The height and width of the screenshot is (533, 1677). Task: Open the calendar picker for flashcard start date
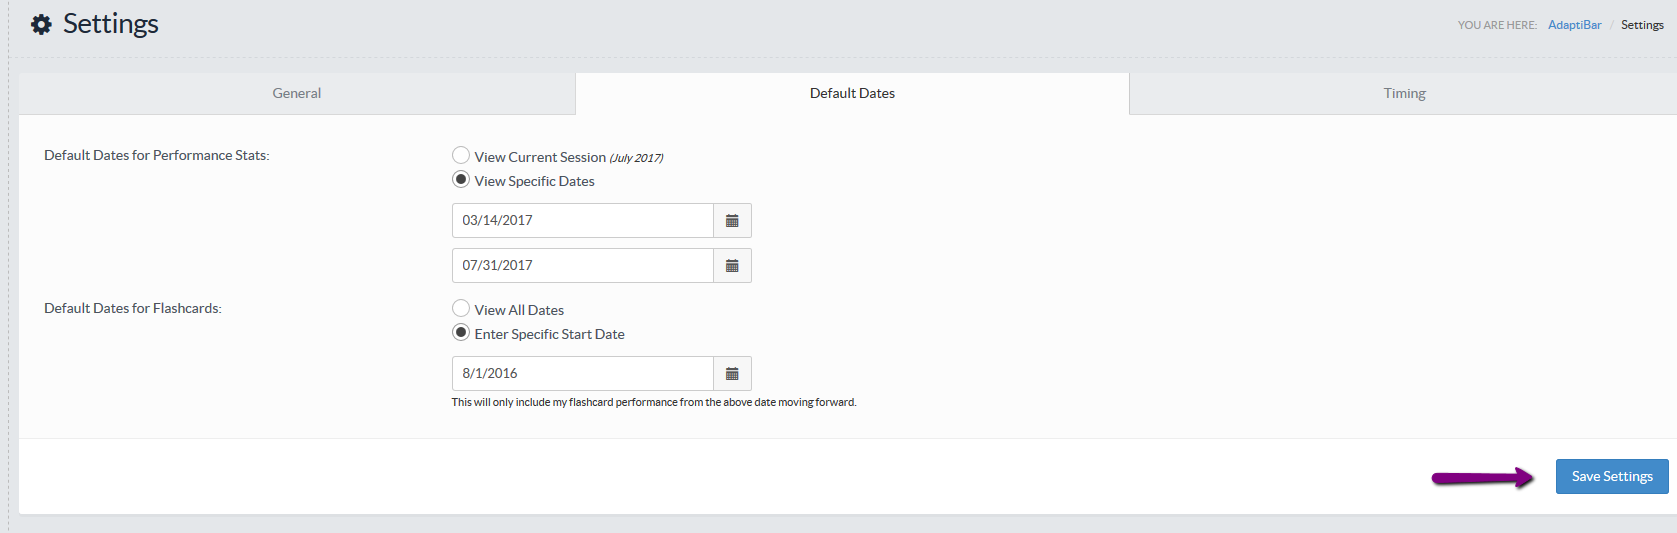(x=732, y=374)
